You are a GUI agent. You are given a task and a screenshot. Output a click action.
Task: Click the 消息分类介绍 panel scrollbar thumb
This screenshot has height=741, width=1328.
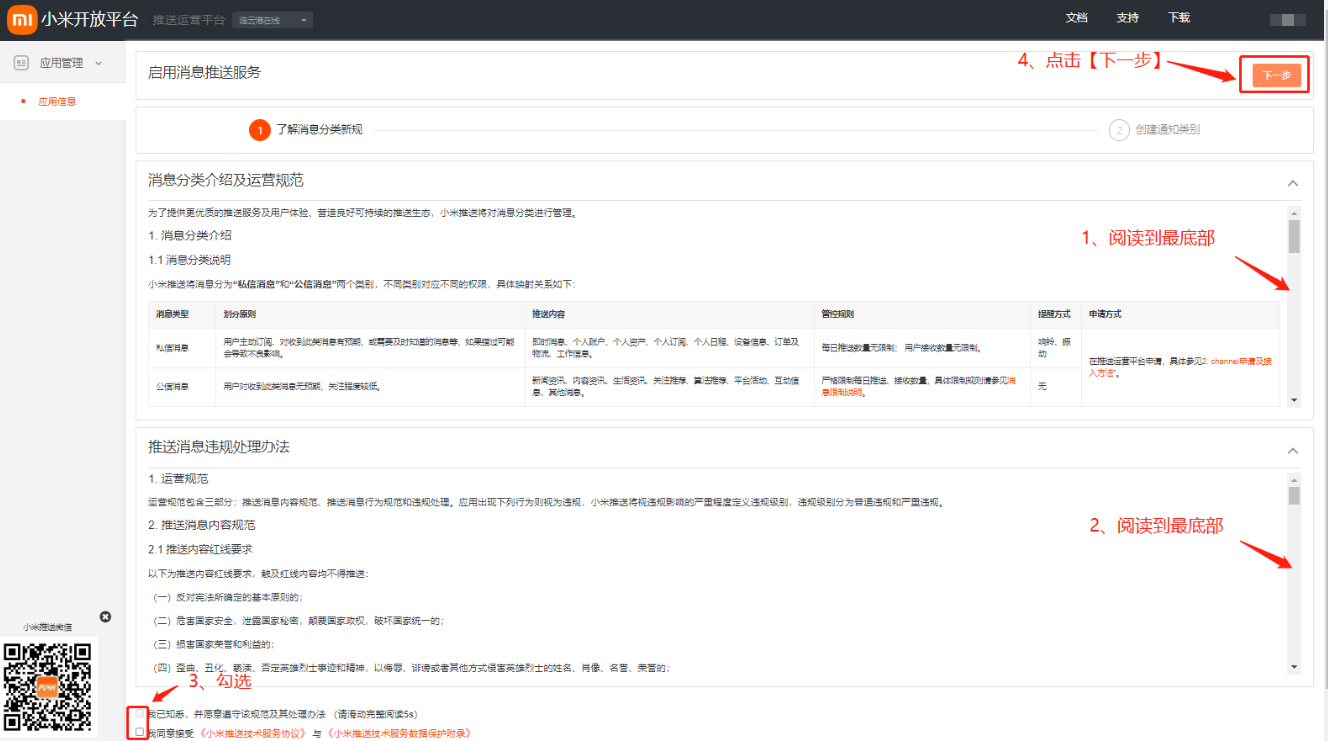[1294, 237]
